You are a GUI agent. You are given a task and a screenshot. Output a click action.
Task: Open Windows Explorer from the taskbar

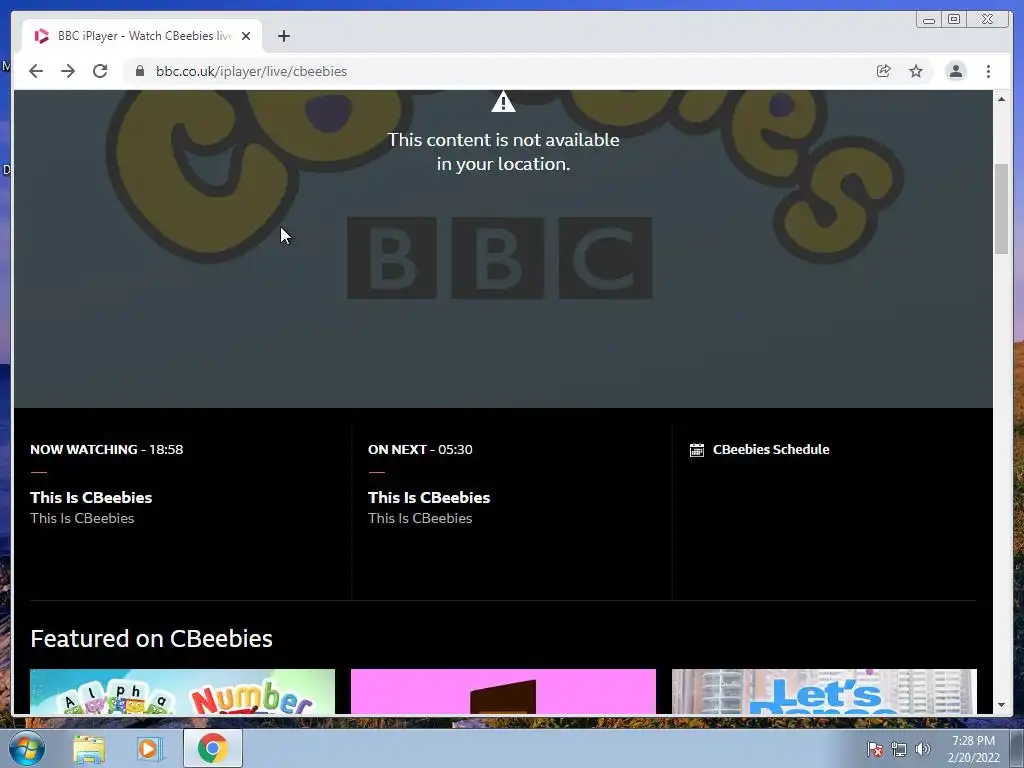(x=89, y=748)
